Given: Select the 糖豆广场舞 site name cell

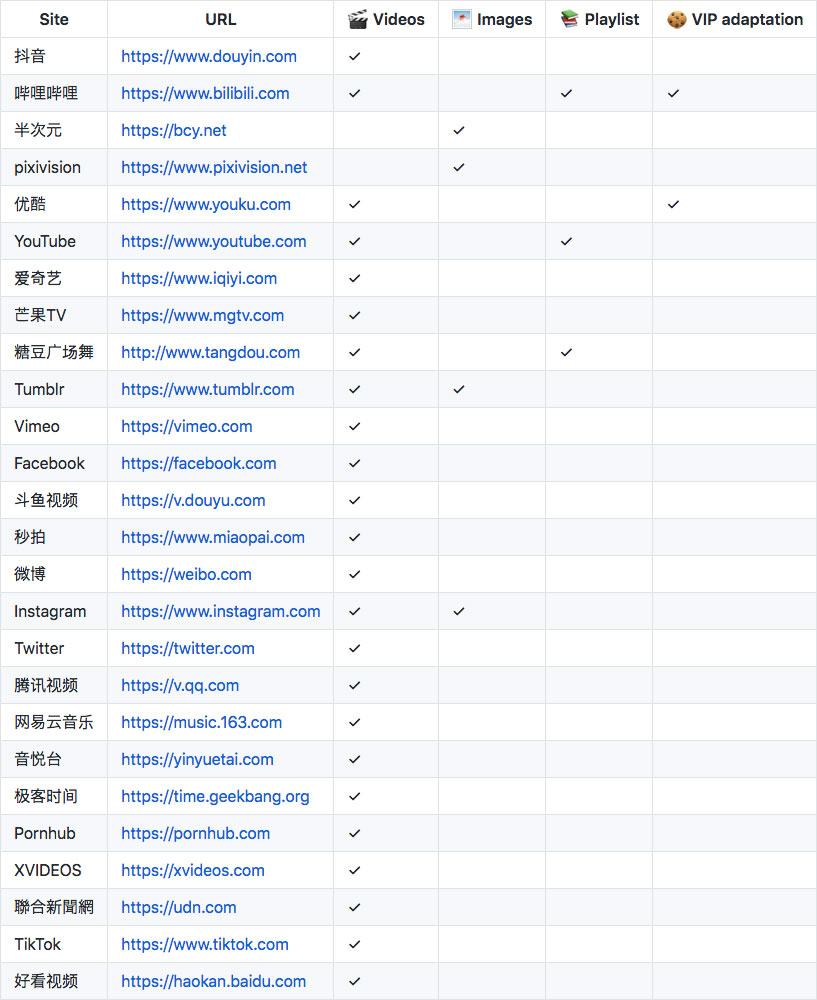Looking at the screenshot, I should pyautogui.click(x=54, y=352).
